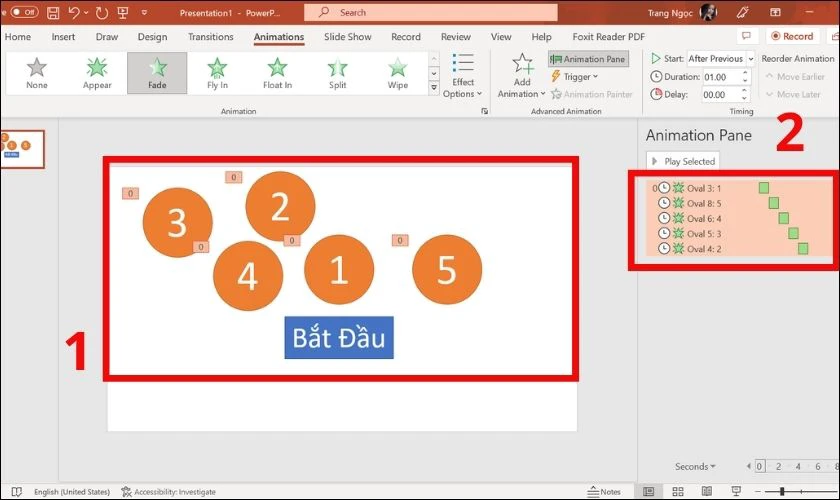Open the Record tab
The width and height of the screenshot is (840, 500).
[x=406, y=36]
